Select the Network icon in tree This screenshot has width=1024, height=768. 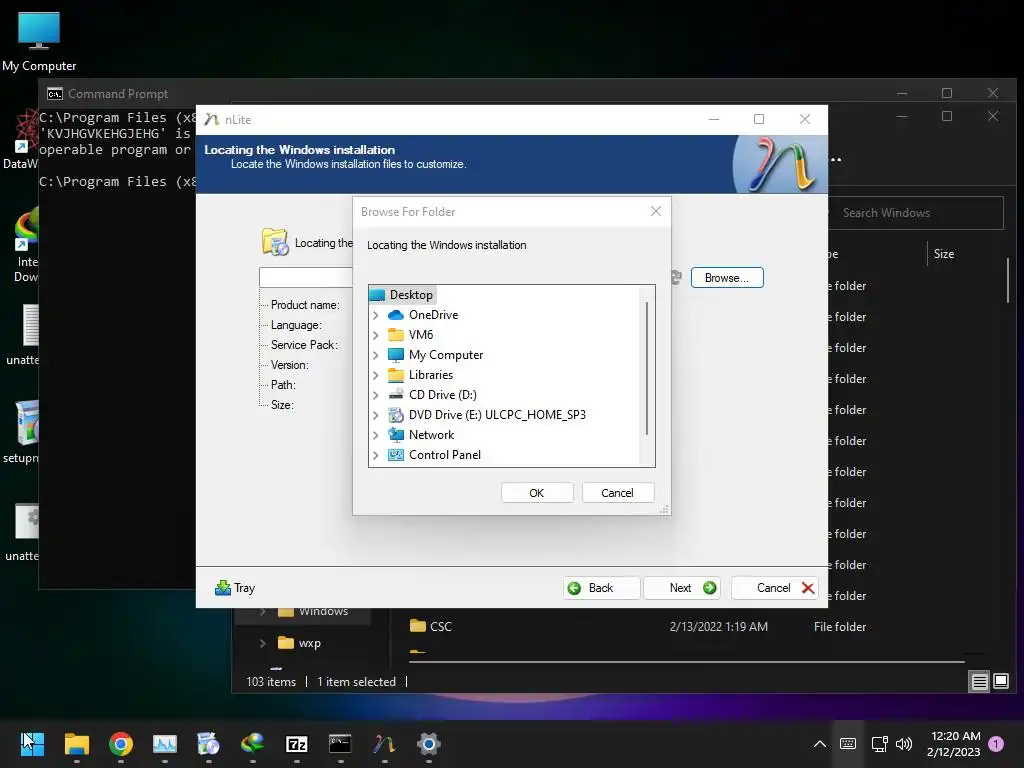396,435
